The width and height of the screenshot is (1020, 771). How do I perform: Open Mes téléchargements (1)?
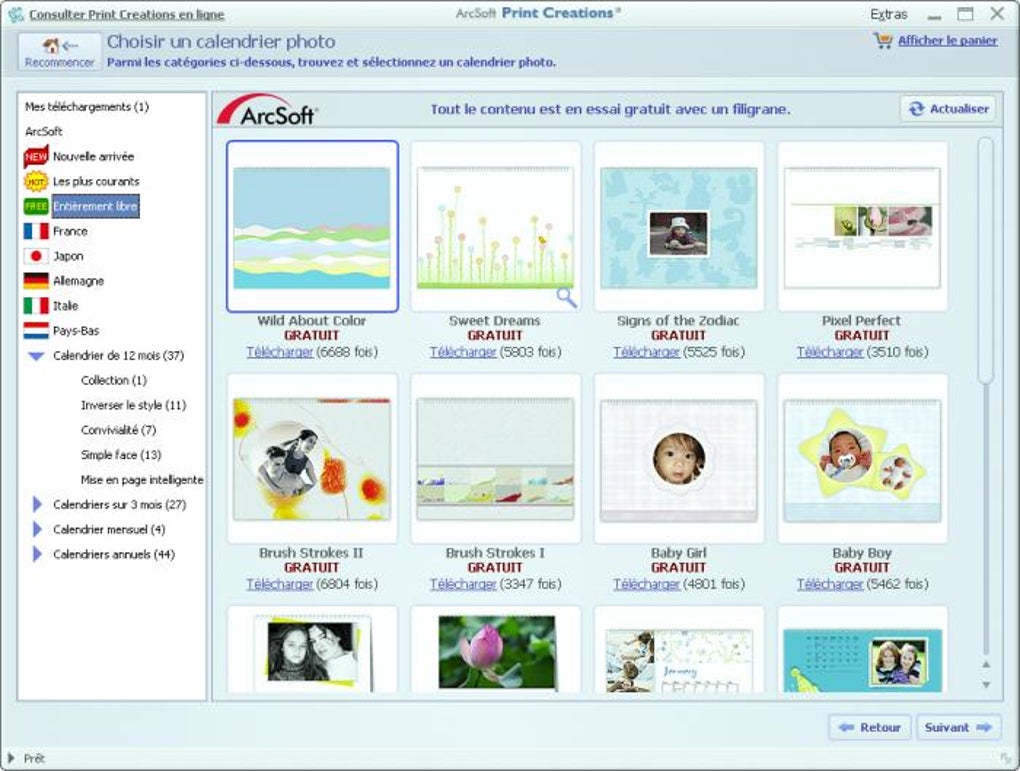[x=87, y=106]
